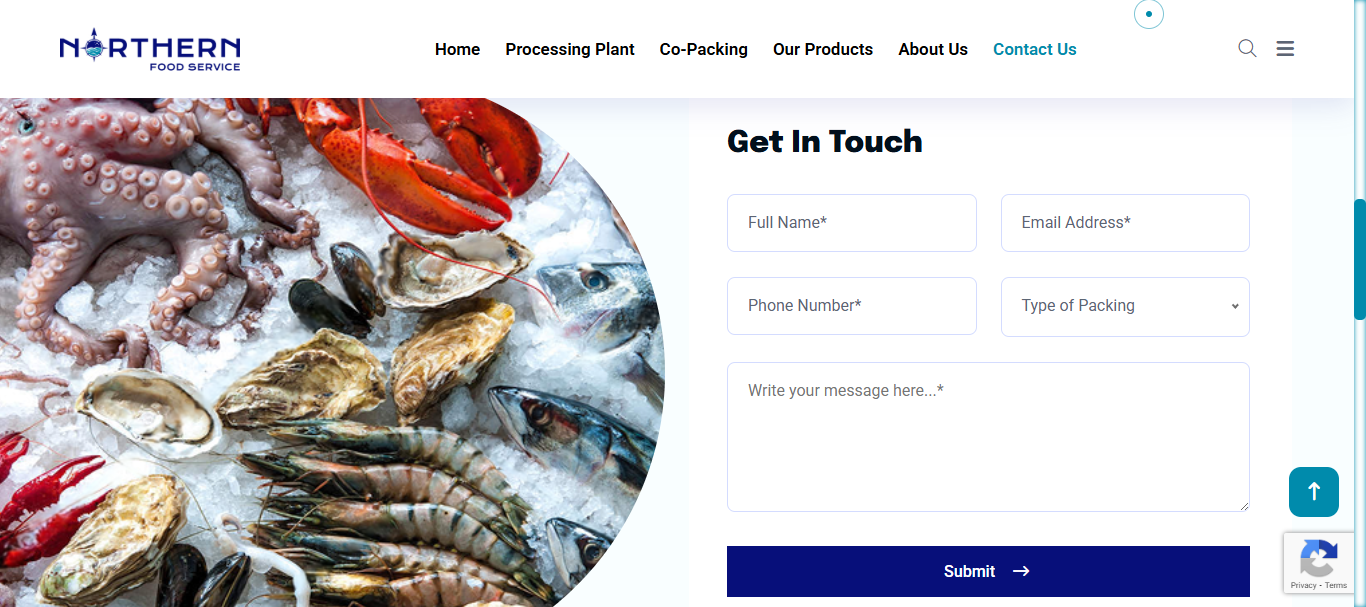Open the search magnifier icon
1366x607 pixels.
tap(1247, 48)
